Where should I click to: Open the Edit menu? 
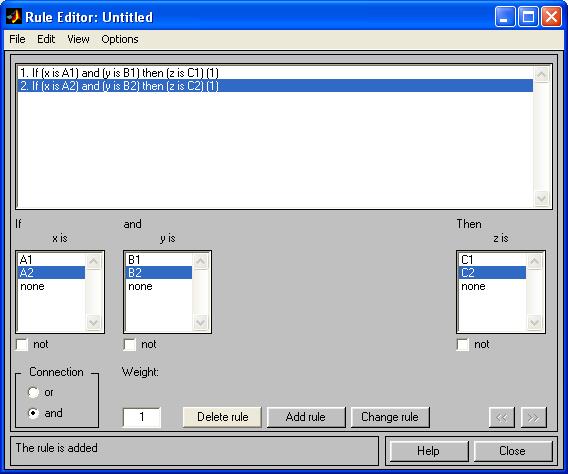(46, 39)
